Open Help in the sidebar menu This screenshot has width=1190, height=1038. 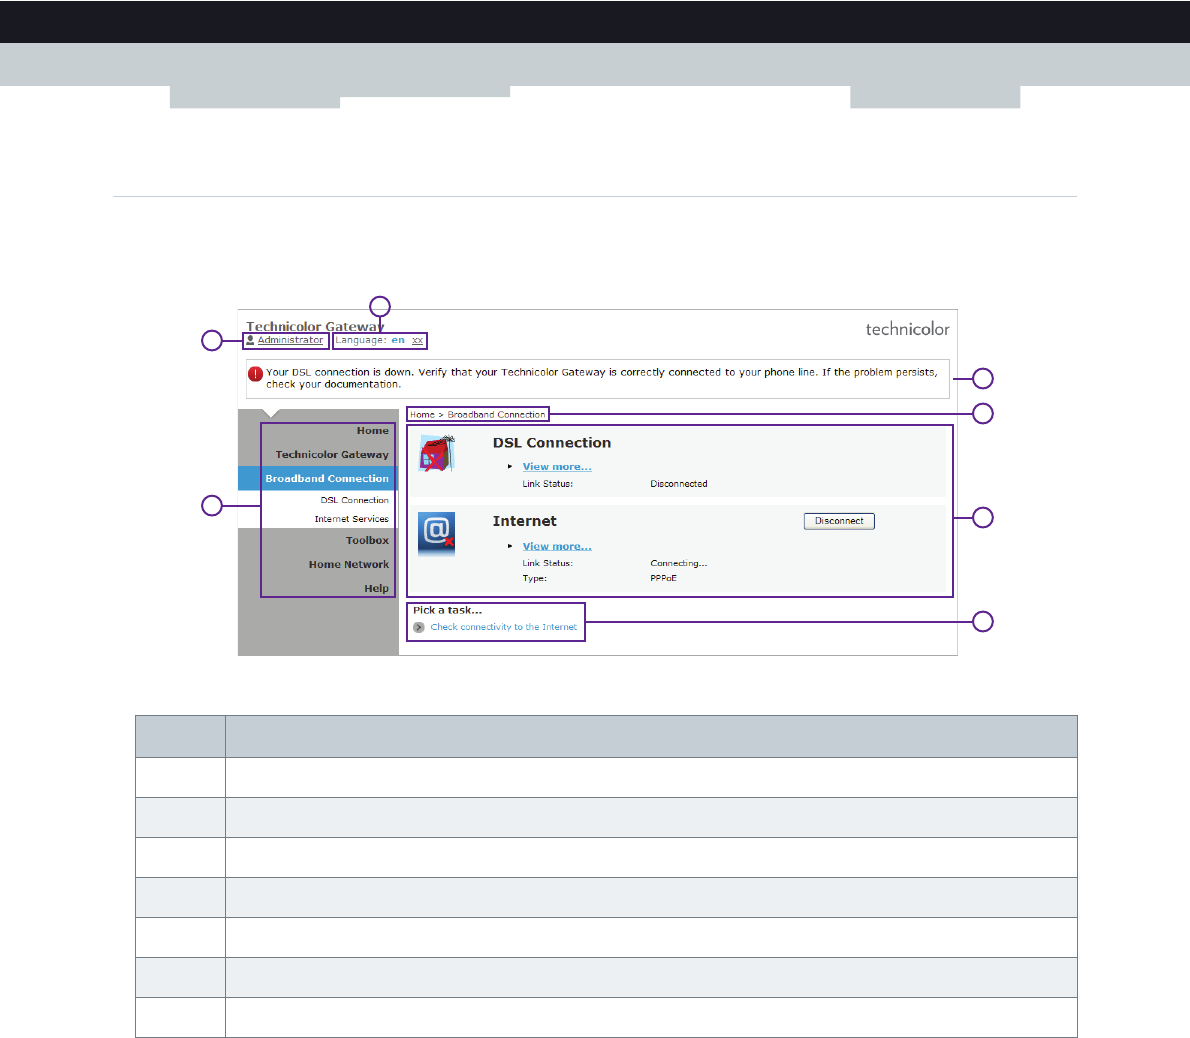(x=376, y=588)
